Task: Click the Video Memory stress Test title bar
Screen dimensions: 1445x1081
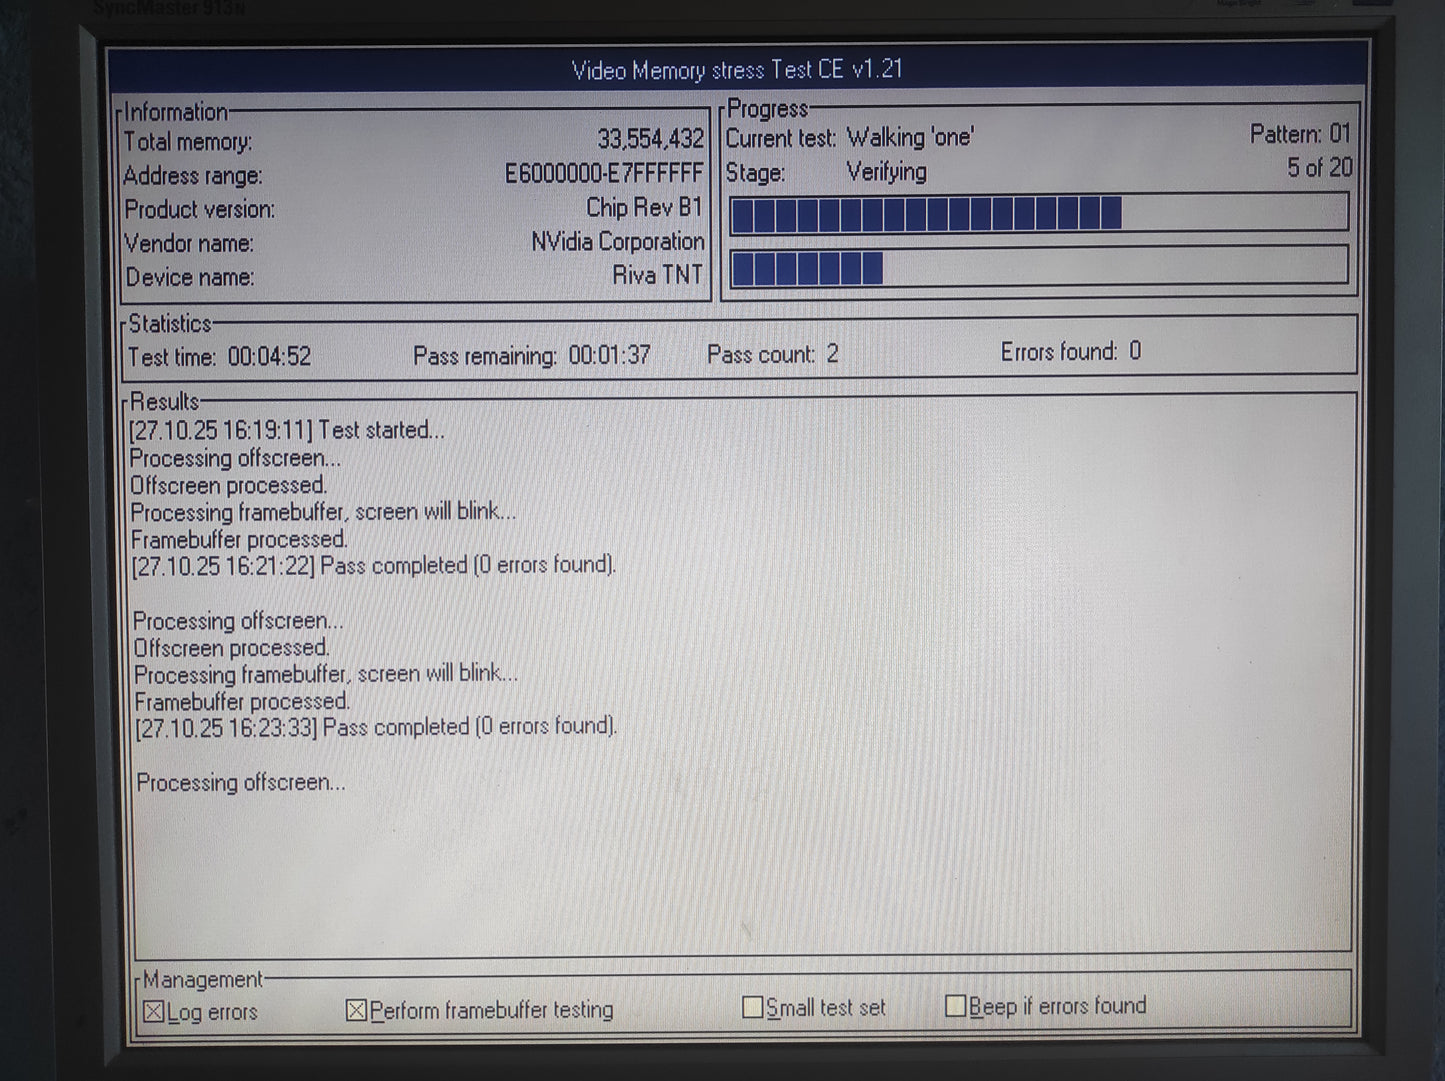Action: tap(737, 69)
